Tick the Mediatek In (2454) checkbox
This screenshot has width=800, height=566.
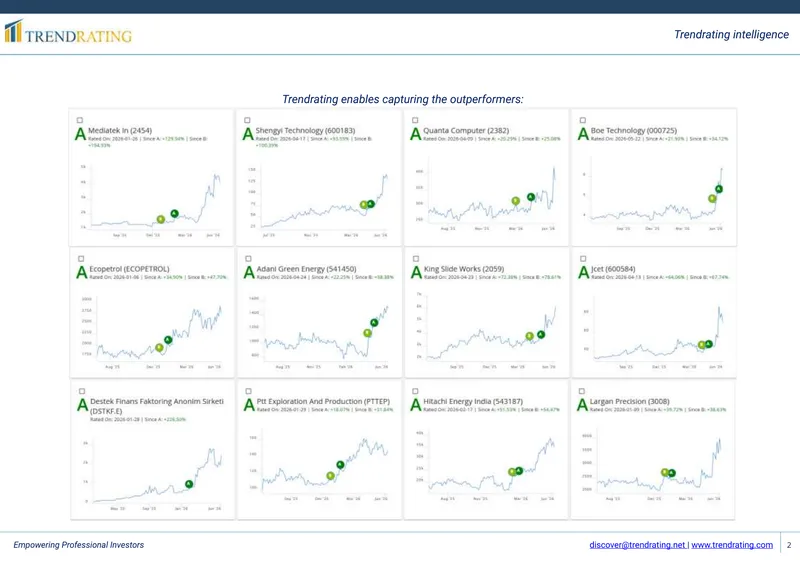[x=80, y=120]
